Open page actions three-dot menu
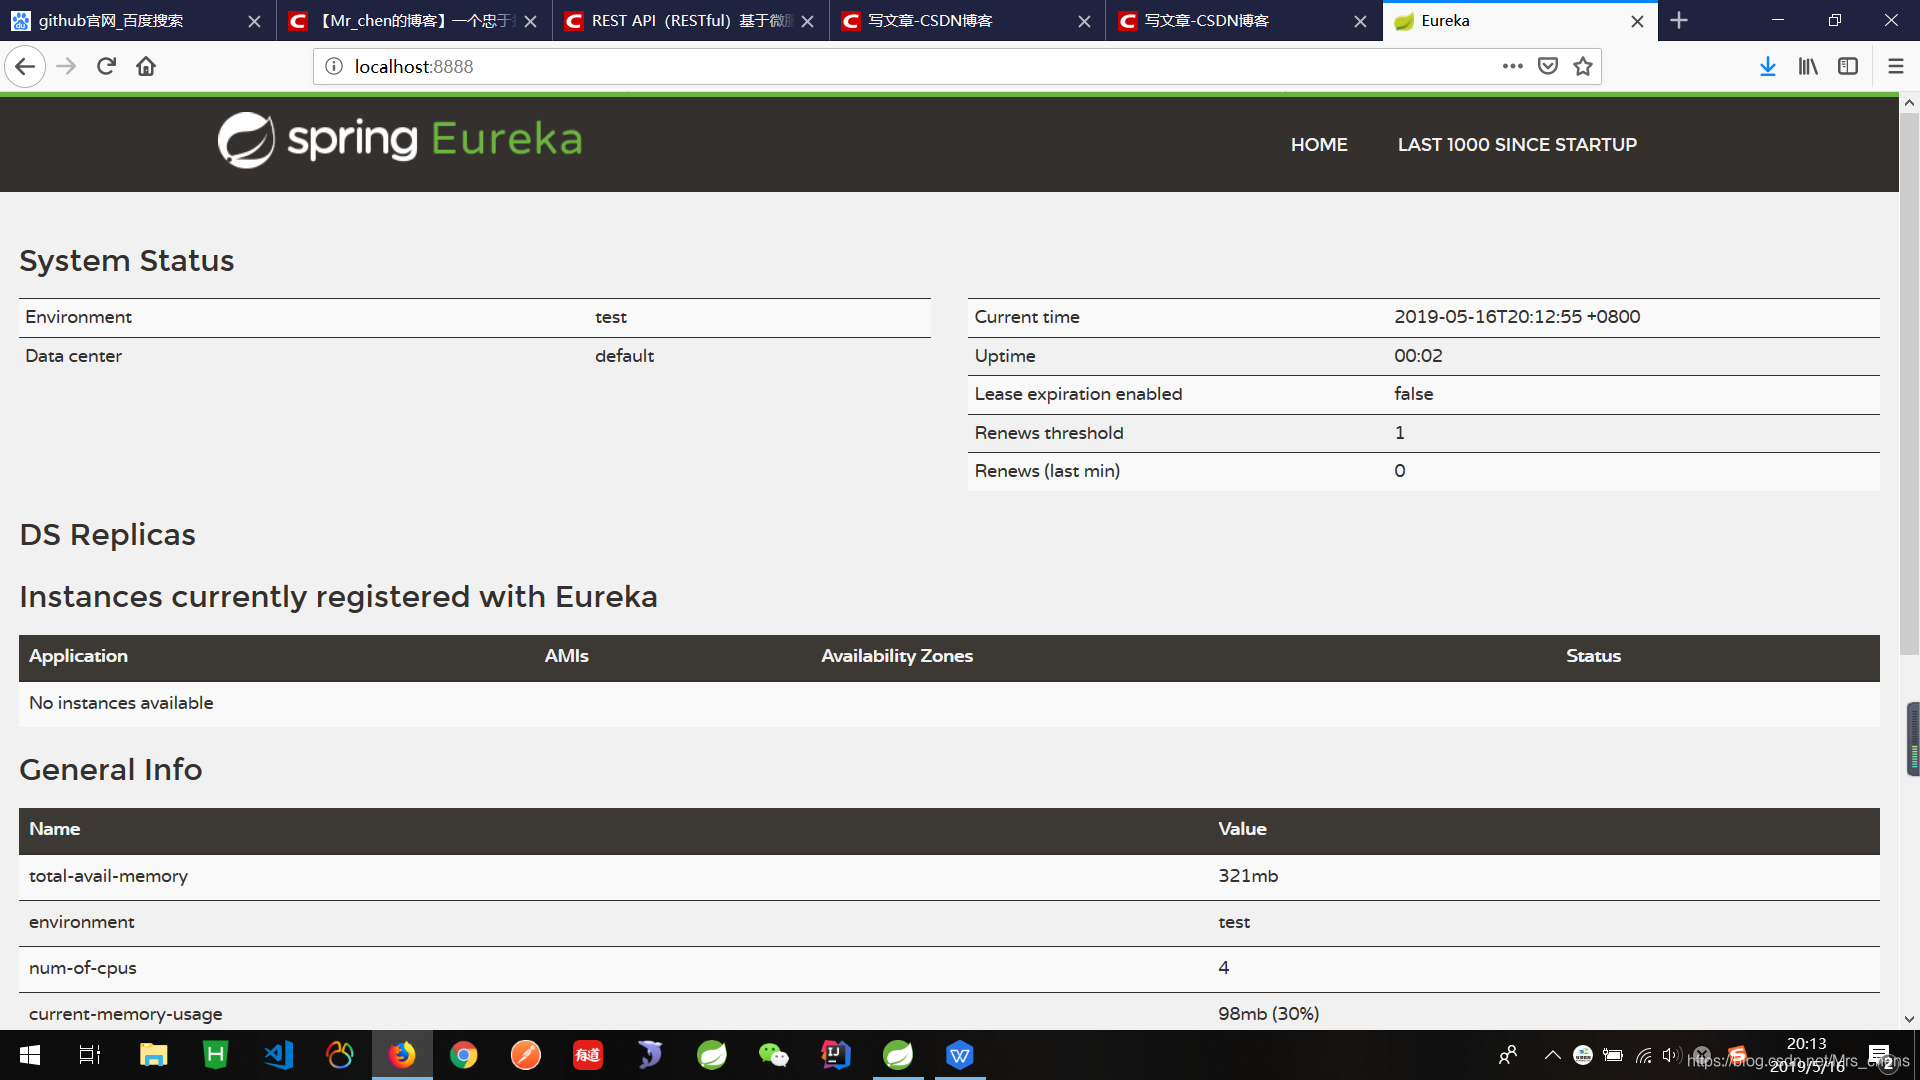Screen dimensions: 1920x1080 1512,66
